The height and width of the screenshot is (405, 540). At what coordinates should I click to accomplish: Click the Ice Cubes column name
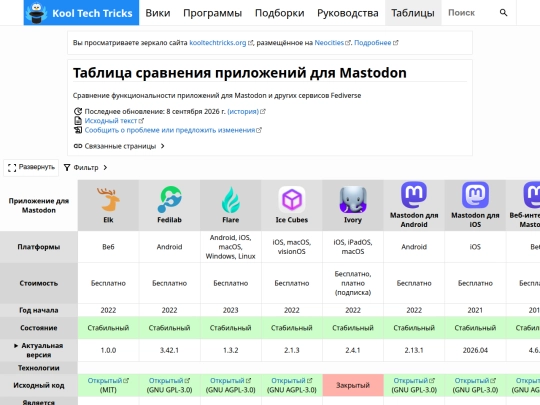click(x=292, y=220)
